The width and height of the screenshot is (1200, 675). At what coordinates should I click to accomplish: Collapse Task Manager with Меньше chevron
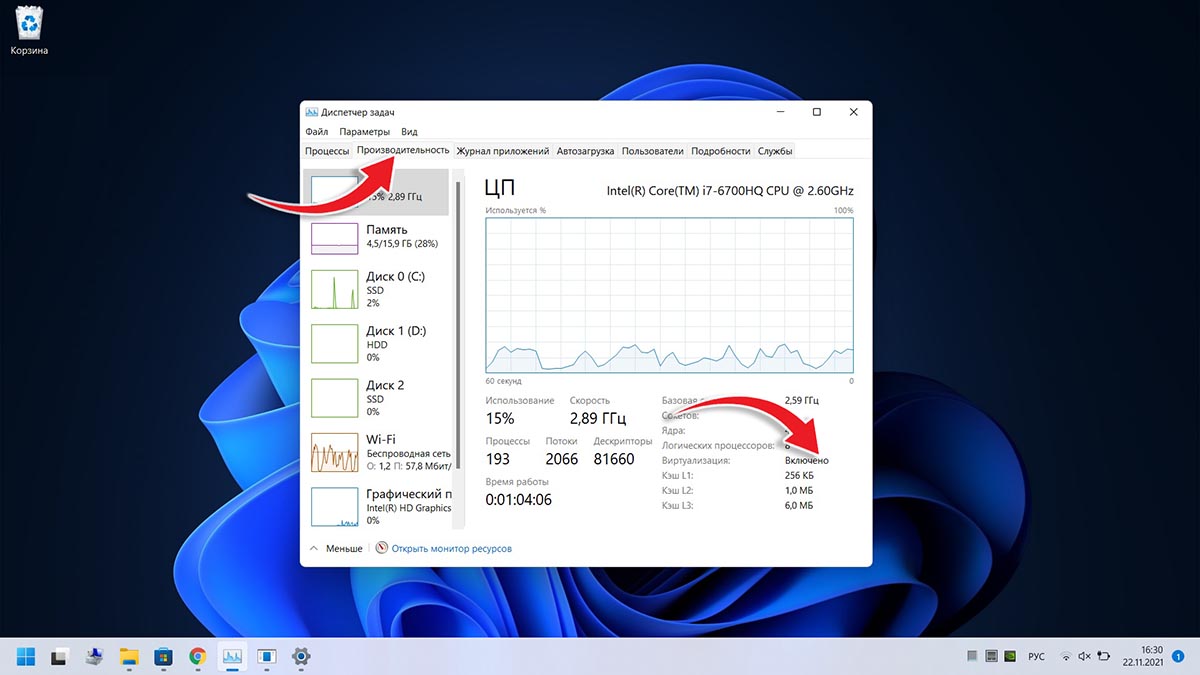[336, 548]
